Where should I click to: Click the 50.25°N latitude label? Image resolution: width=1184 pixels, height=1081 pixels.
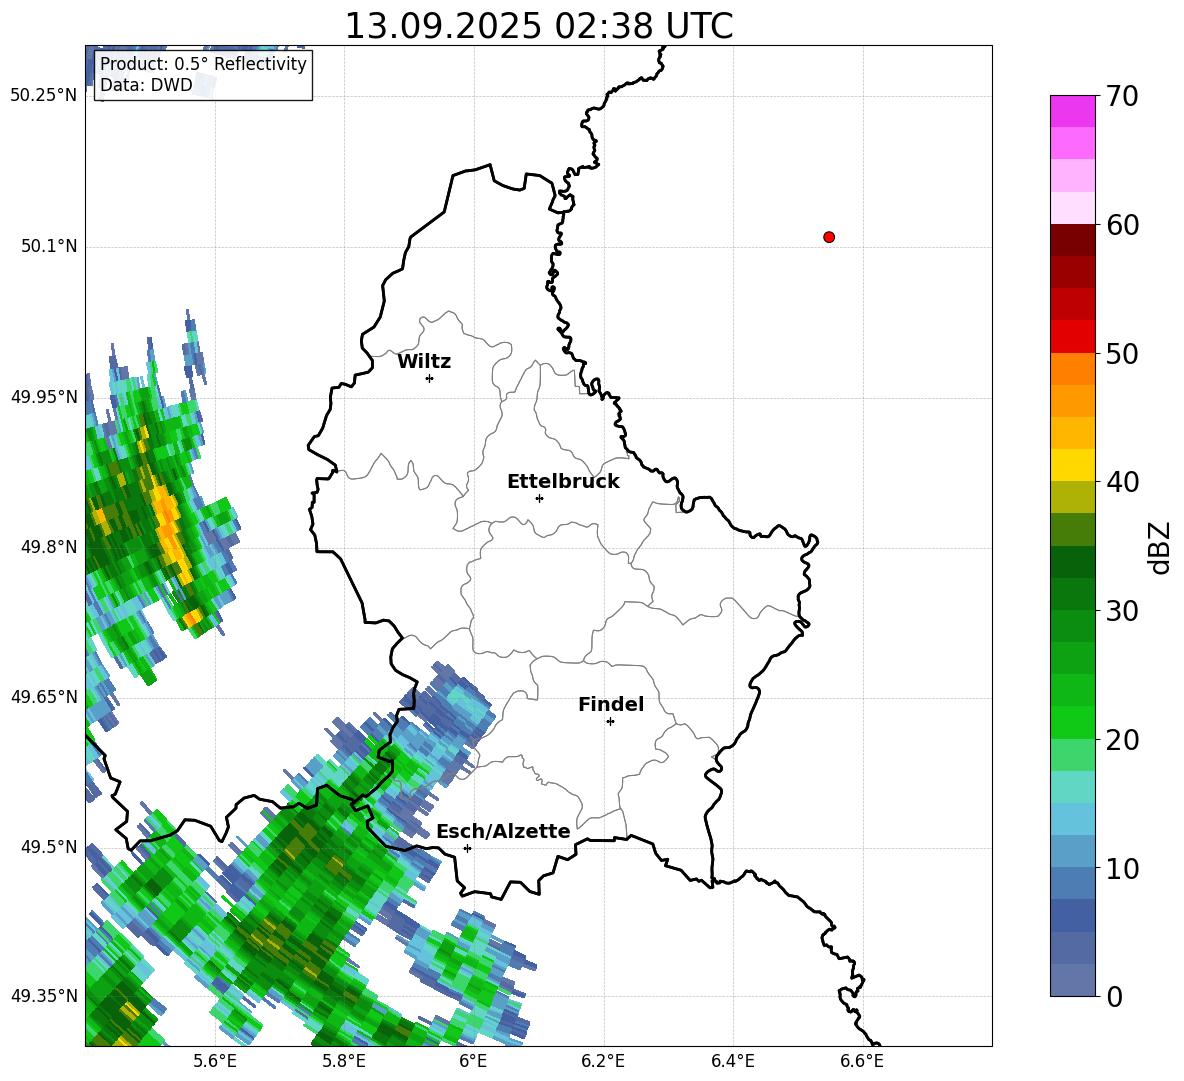click(44, 96)
